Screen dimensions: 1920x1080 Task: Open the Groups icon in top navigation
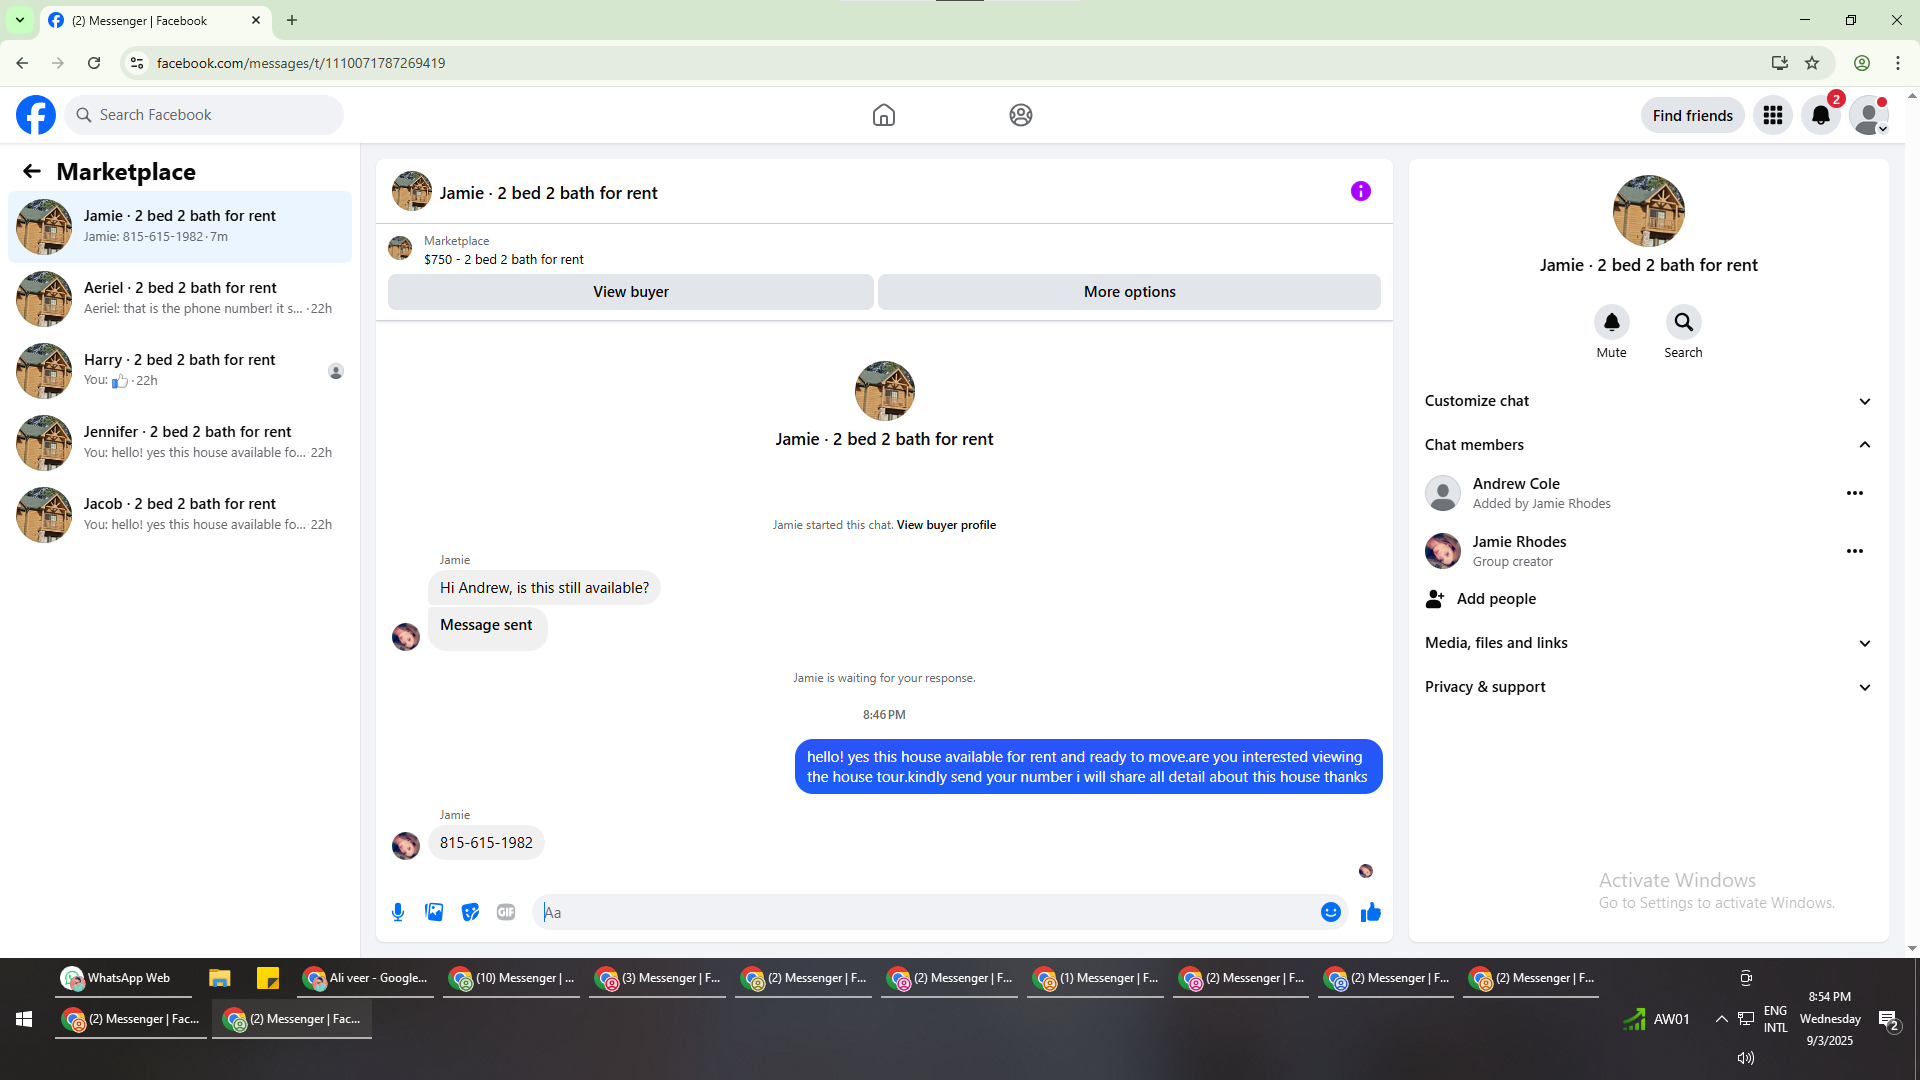(1021, 115)
